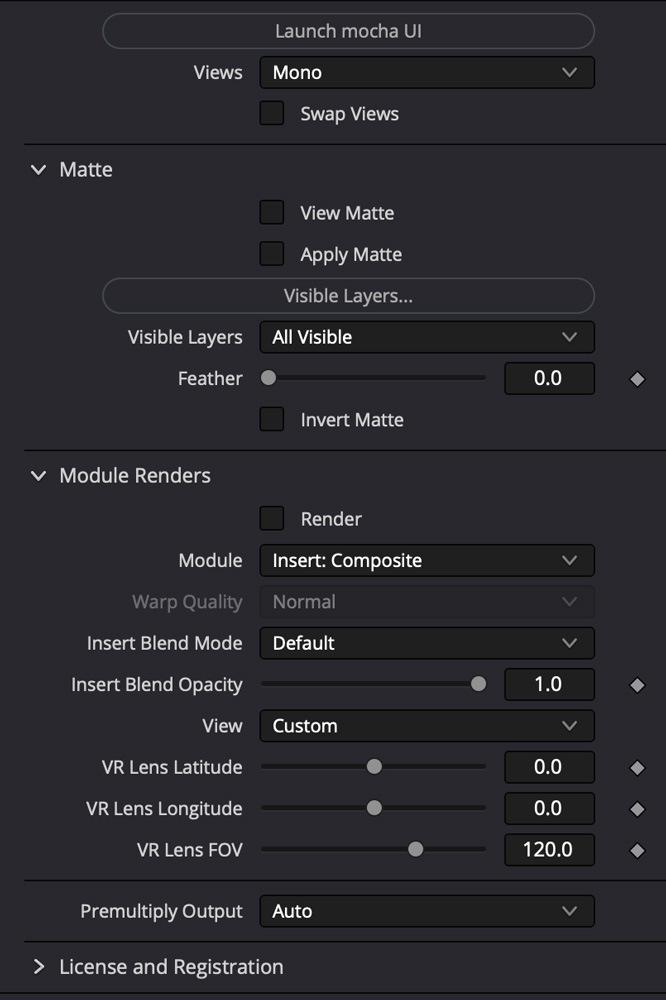This screenshot has width=666, height=1000.
Task: Open the Module dropdown showing Insert: Composite
Action: coord(426,560)
